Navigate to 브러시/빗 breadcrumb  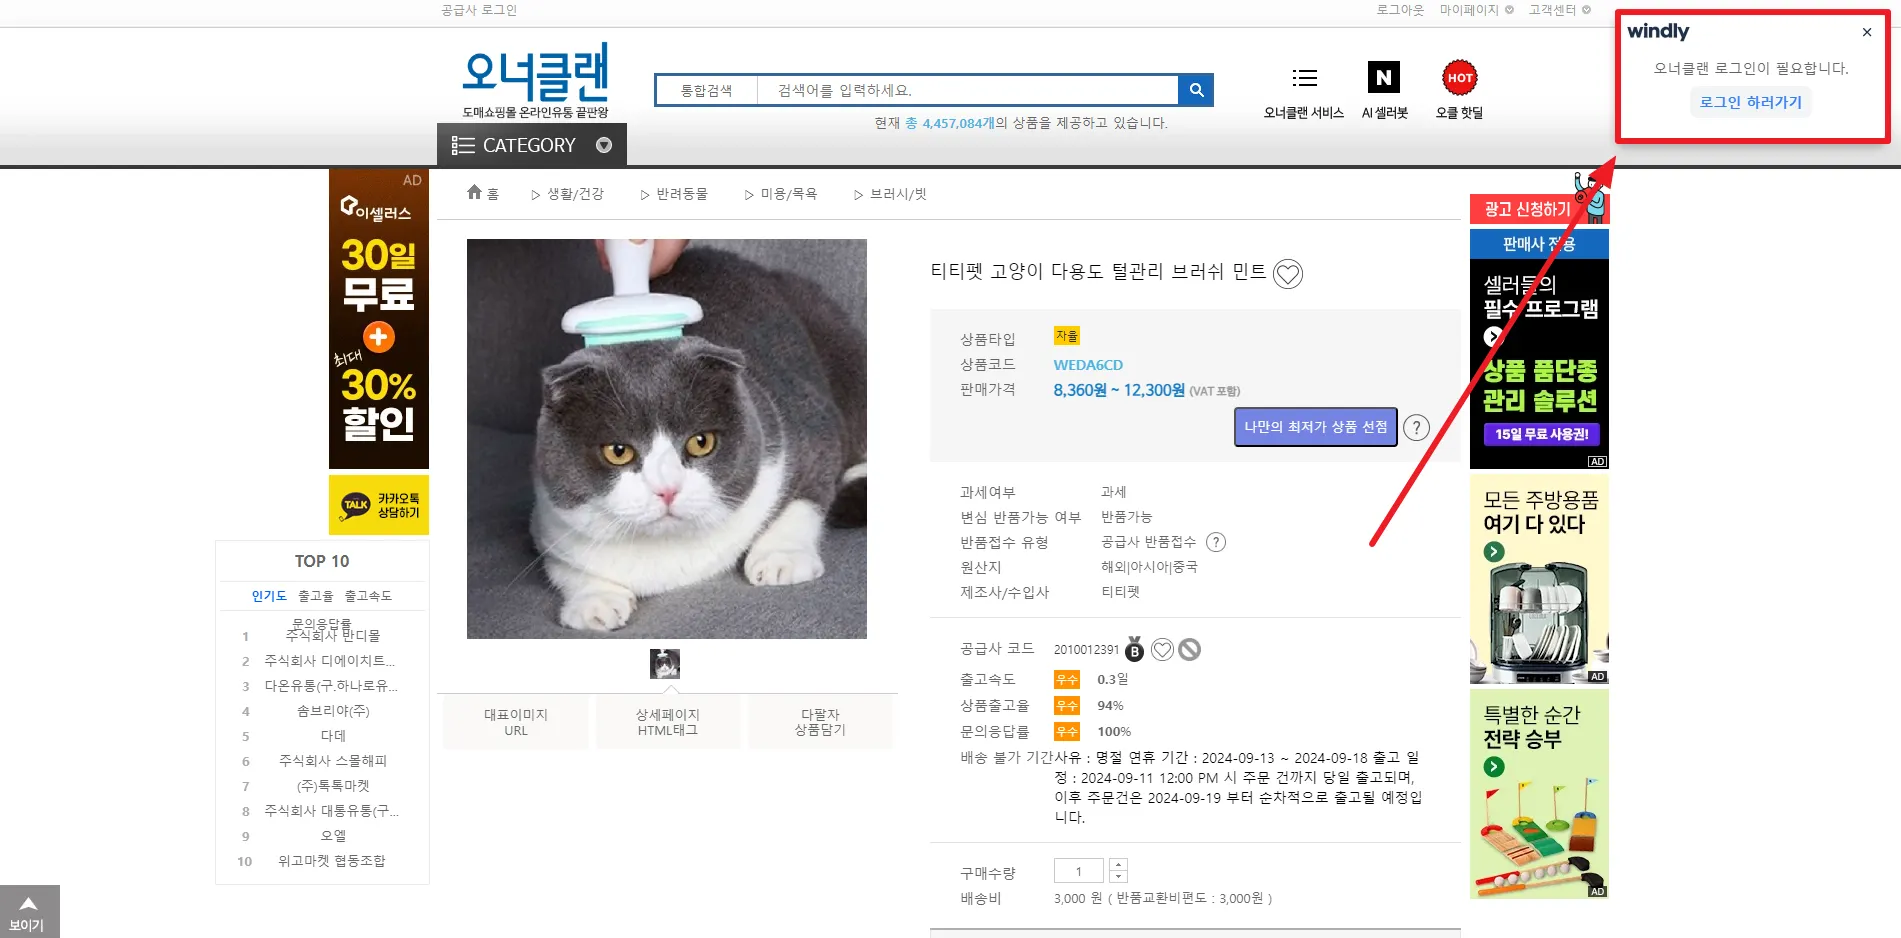(x=898, y=194)
